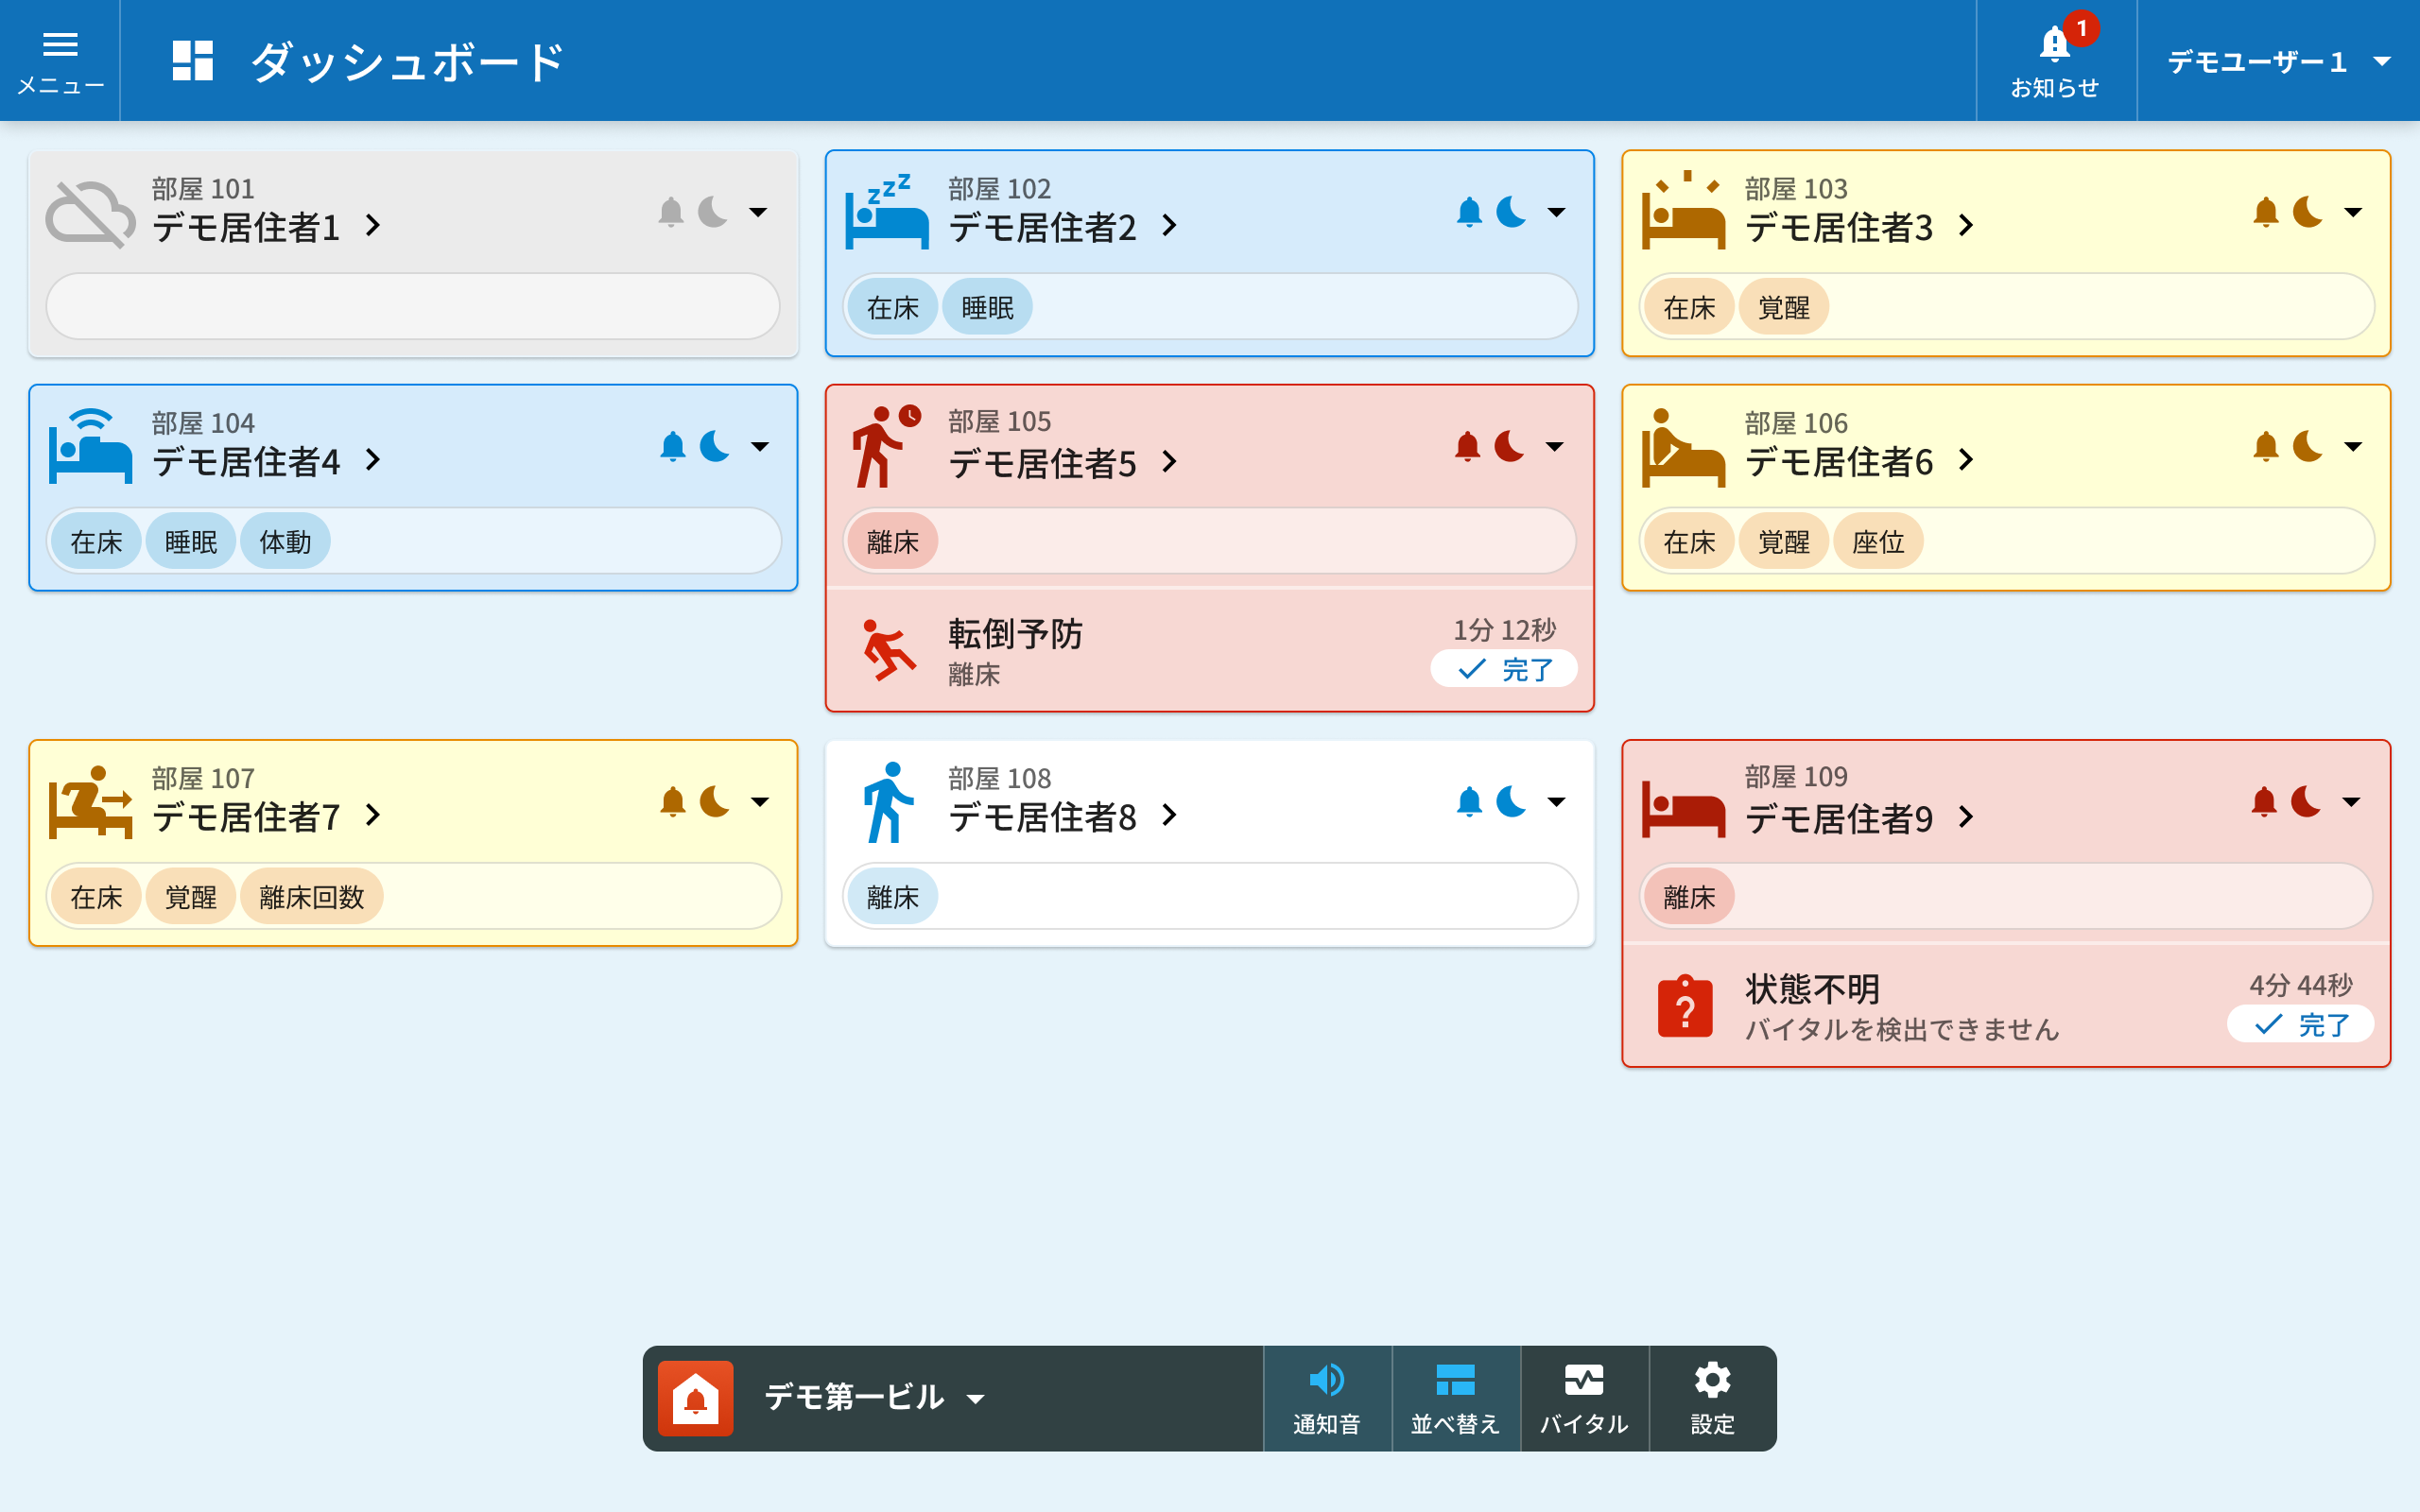2420x1512 pixels.
Task: Click the 離床回数 tag in room 107
Action: tap(312, 897)
